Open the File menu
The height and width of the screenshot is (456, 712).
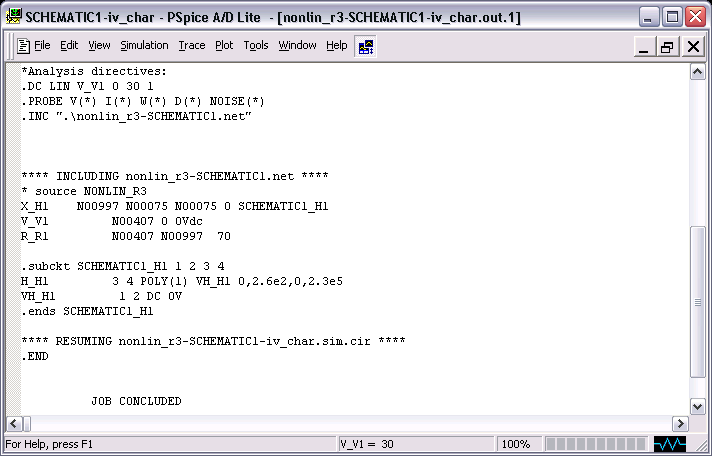tap(42, 46)
